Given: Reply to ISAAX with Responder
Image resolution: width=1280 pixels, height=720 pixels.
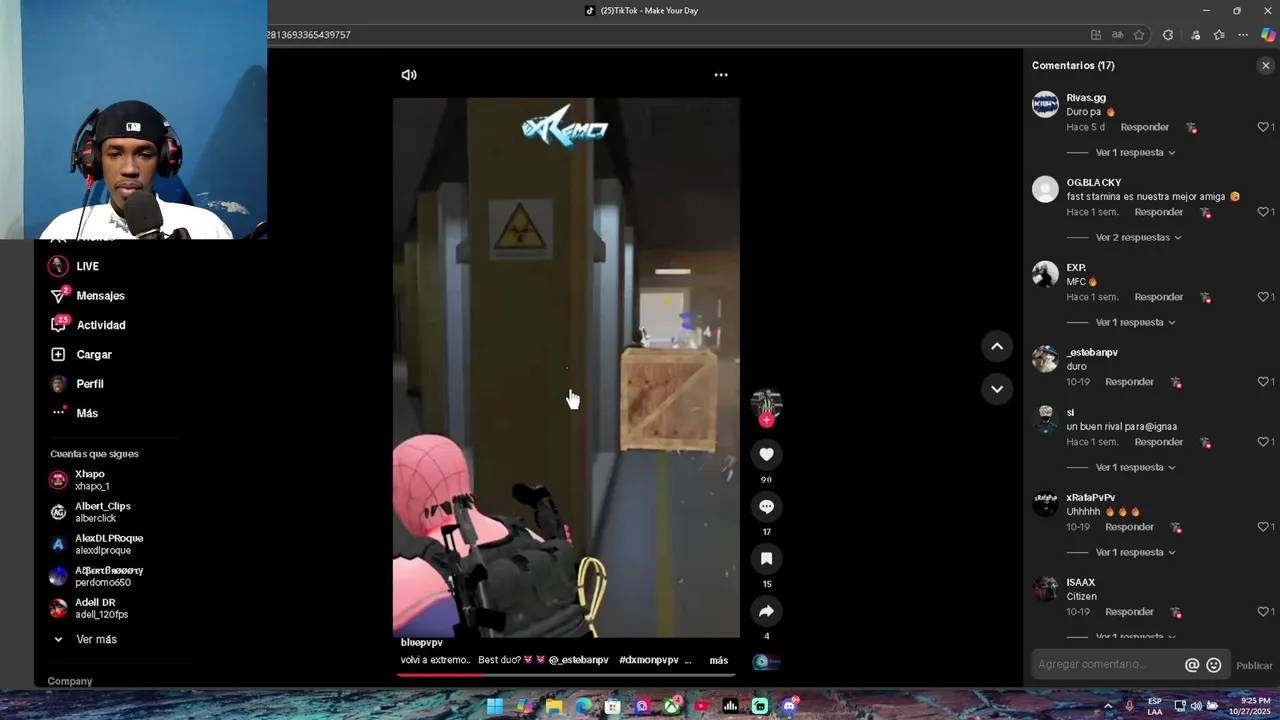Looking at the screenshot, I should [1130, 612].
